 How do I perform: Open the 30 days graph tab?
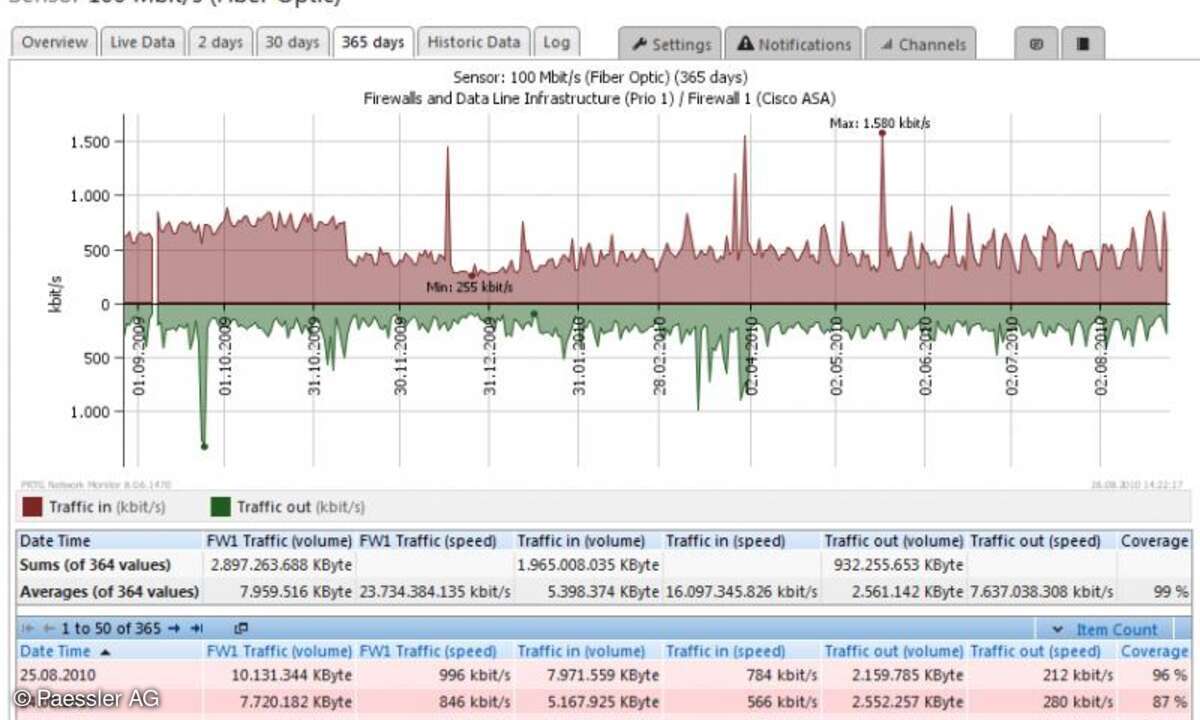click(x=292, y=43)
